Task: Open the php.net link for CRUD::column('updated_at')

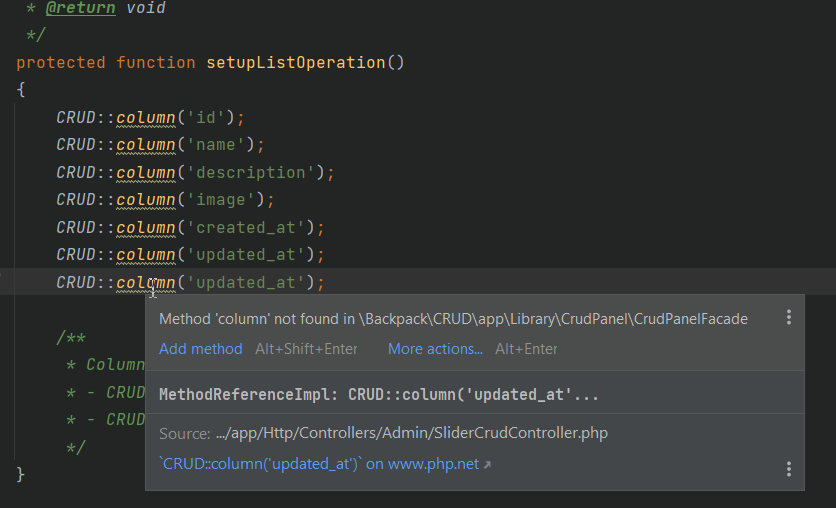Action: pos(319,464)
